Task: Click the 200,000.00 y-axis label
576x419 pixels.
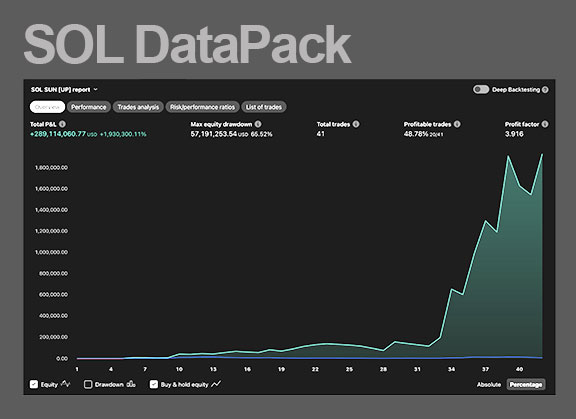Action: [x=54, y=337]
